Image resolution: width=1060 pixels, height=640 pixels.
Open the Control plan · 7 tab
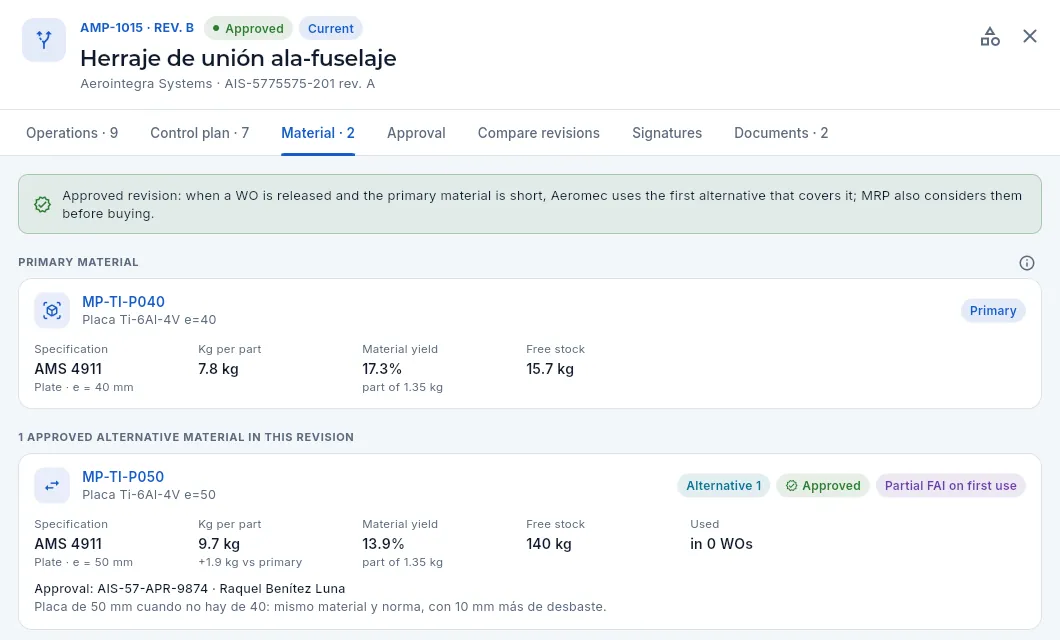pyautogui.click(x=199, y=133)
